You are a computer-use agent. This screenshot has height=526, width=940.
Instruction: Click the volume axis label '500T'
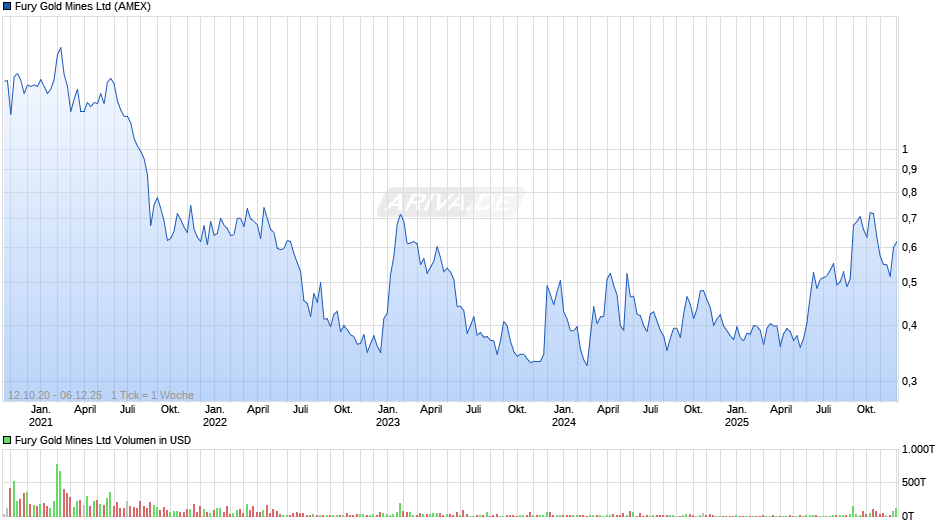[914, 482]
